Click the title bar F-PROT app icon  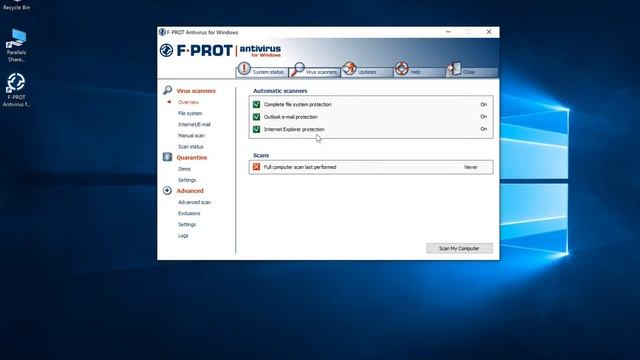click(x=162, y=32)
